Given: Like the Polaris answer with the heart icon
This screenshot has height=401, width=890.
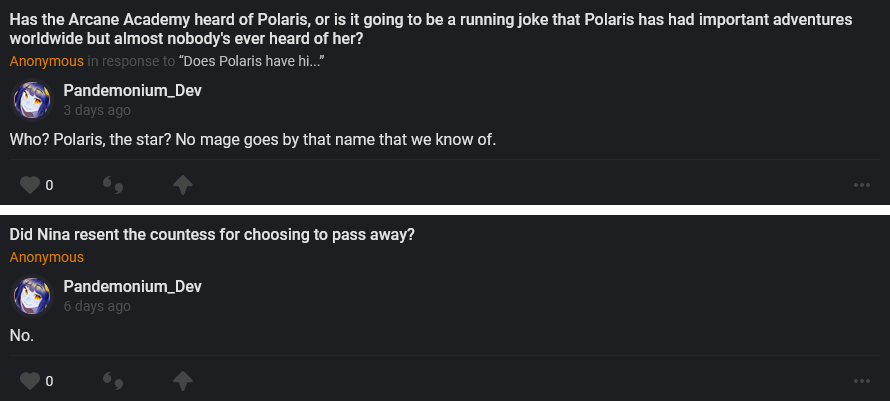Looking at the screenshot, I should pyautogui.click(x=30, y=185).
